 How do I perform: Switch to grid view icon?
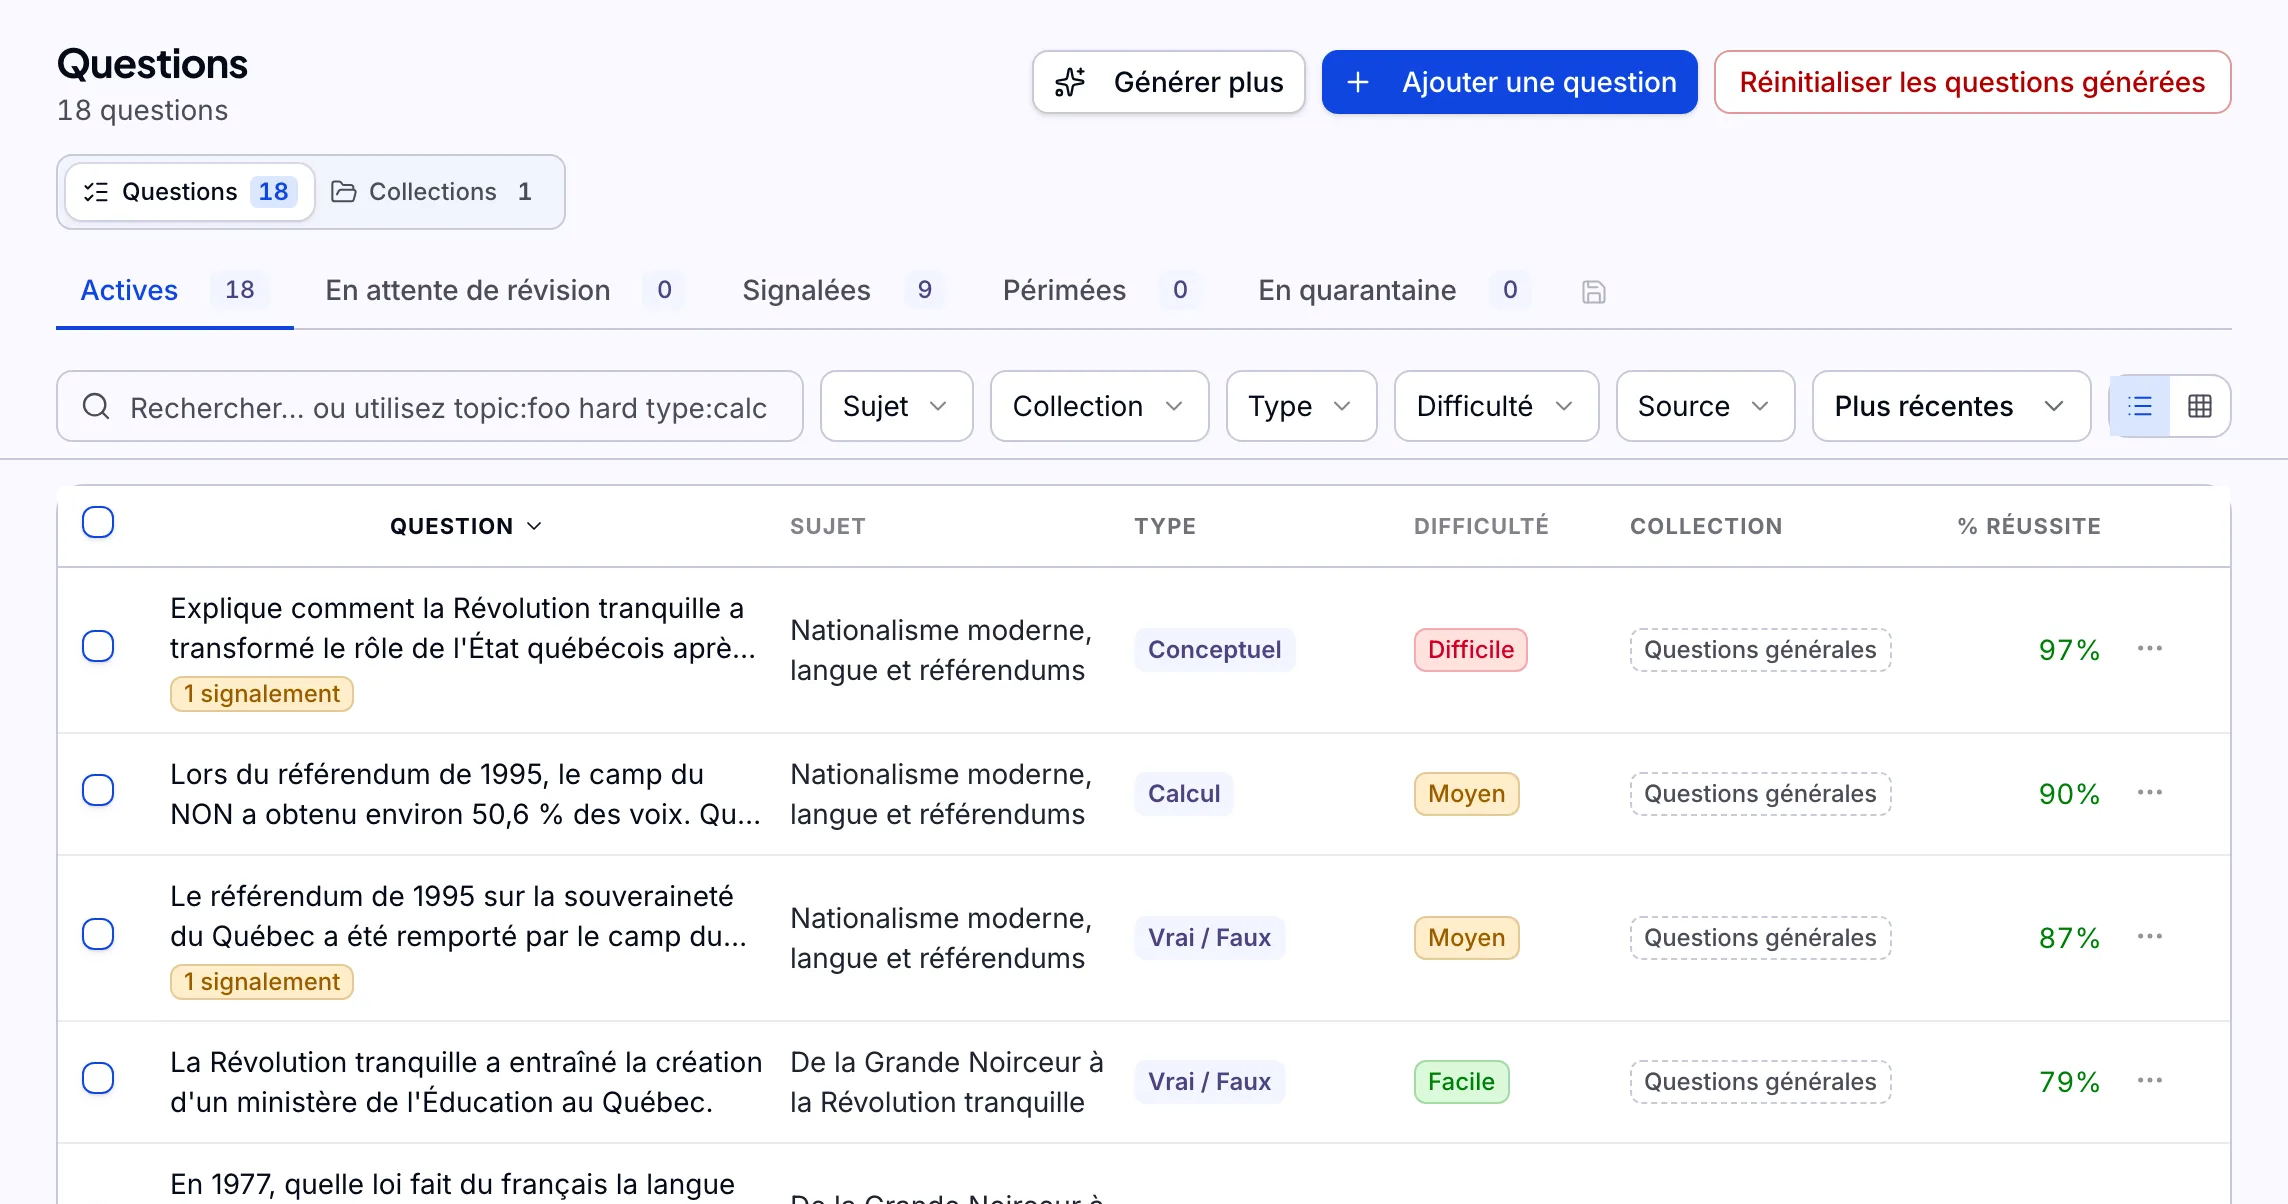(x=2200, y=406)
